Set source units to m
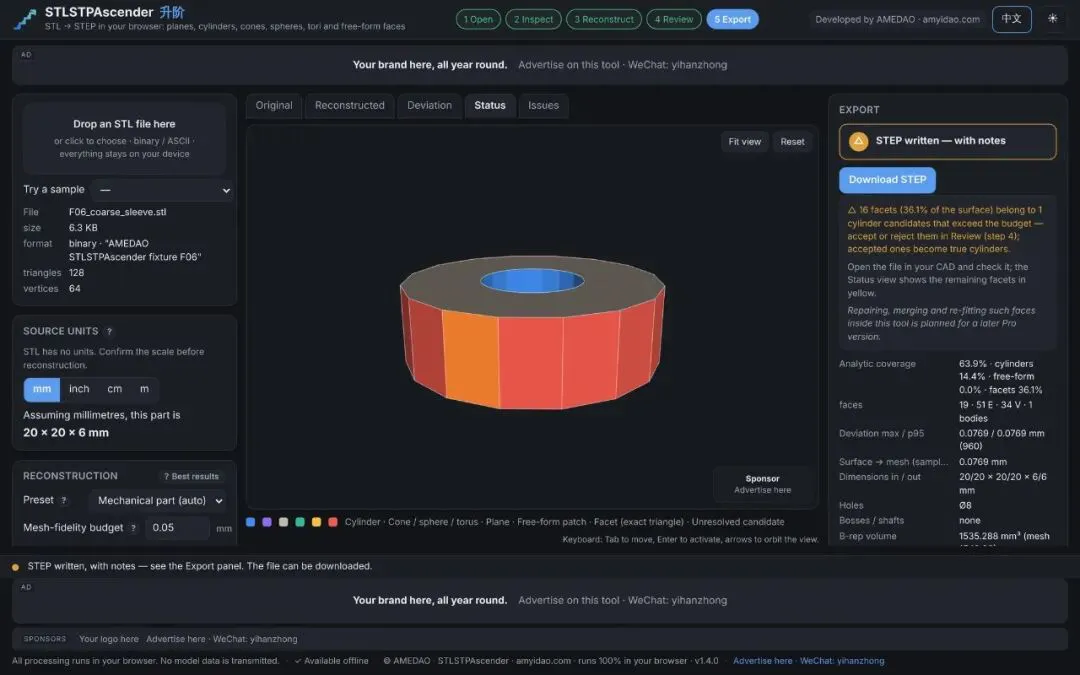1080x675 pixels. click(145, 389)
